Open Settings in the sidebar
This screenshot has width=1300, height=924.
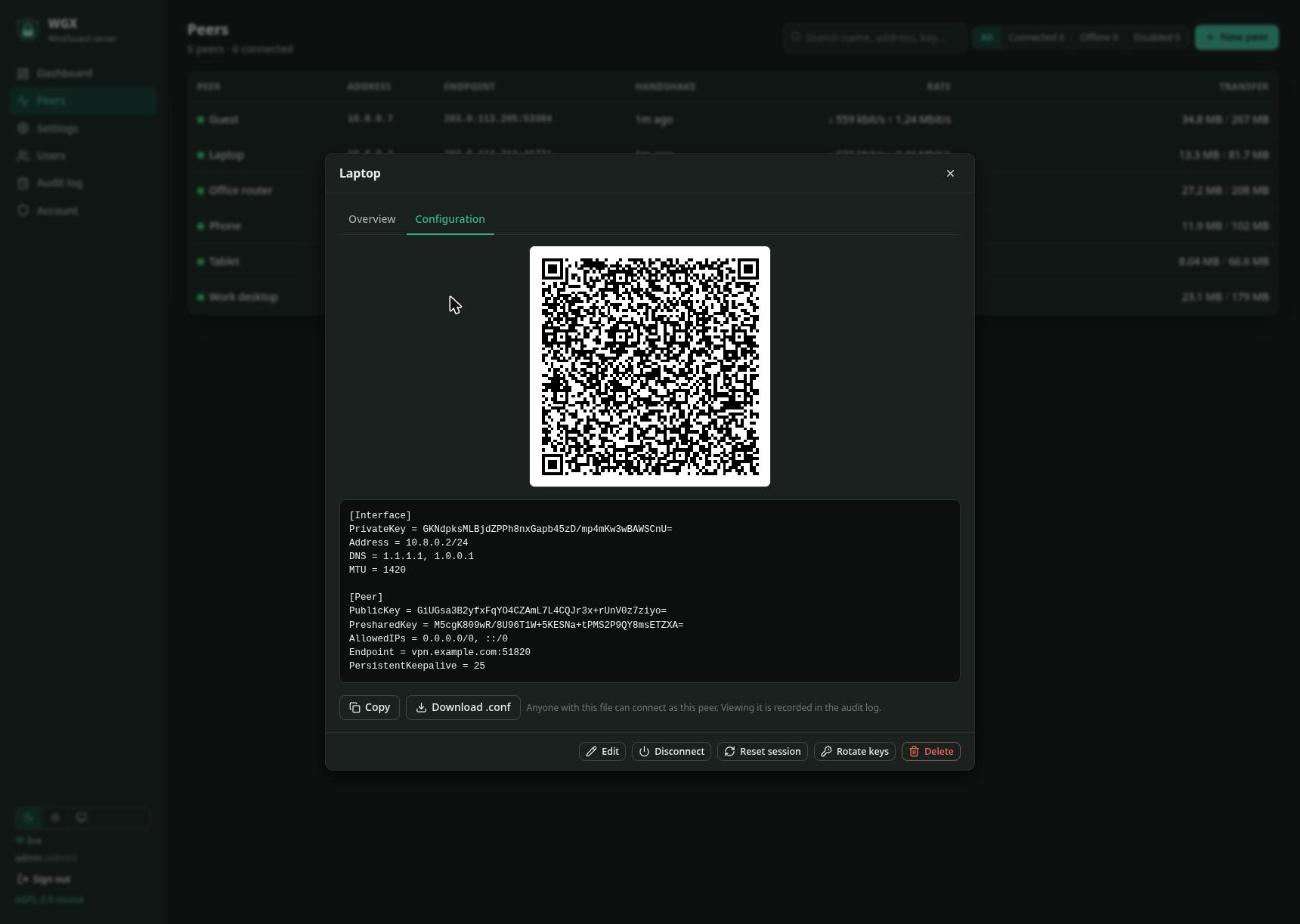(x=82, y=128)
